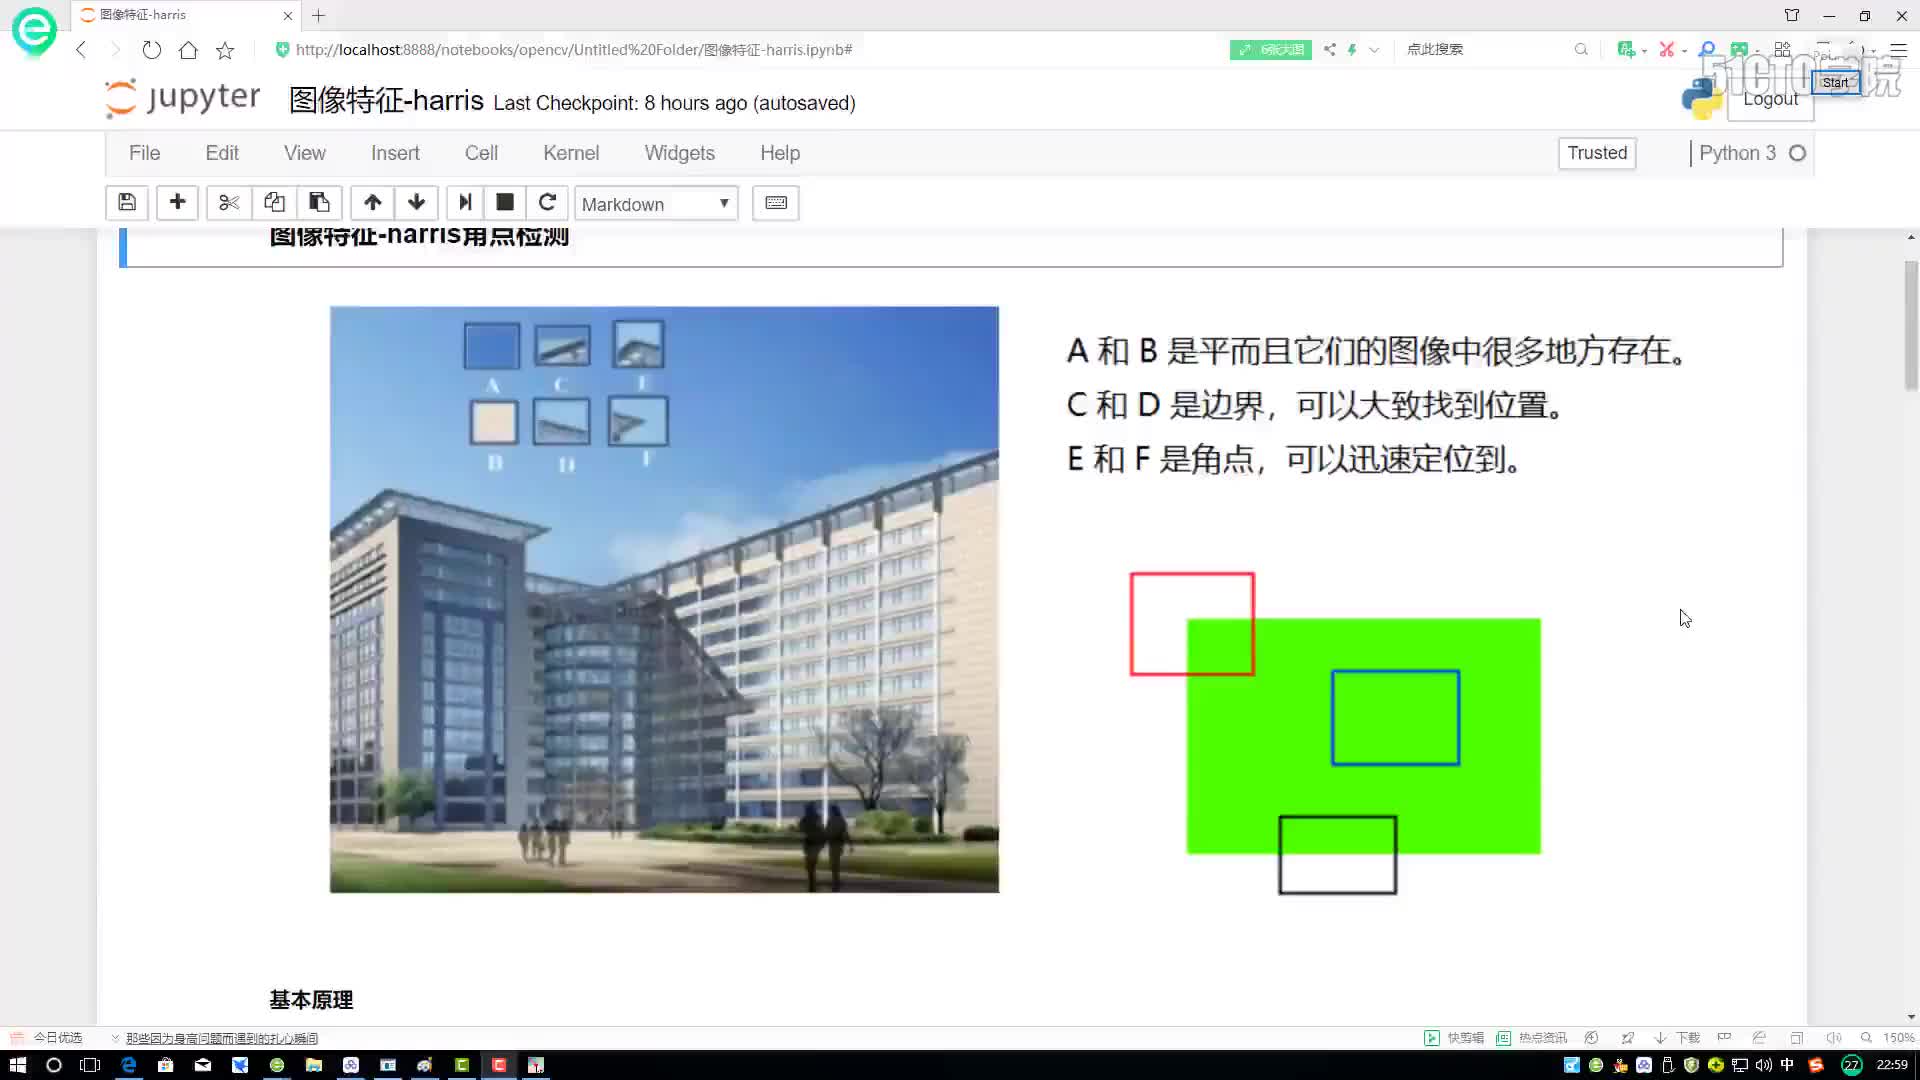Move selected cell down arrow
The image size is (1920, 1080).
pyautogui.click(x=417, y=203)
